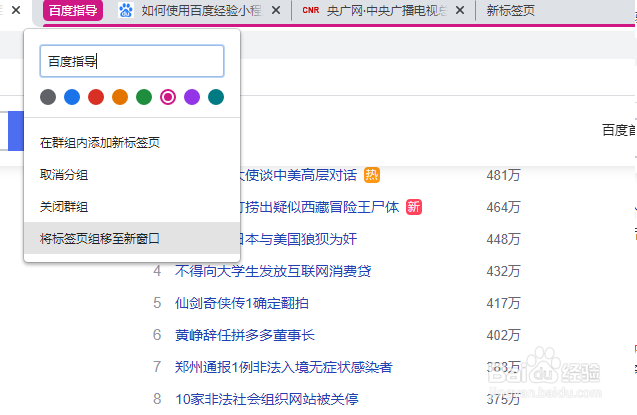
Task: Click rank number 5 in hot list
Action: coord(157,303)
